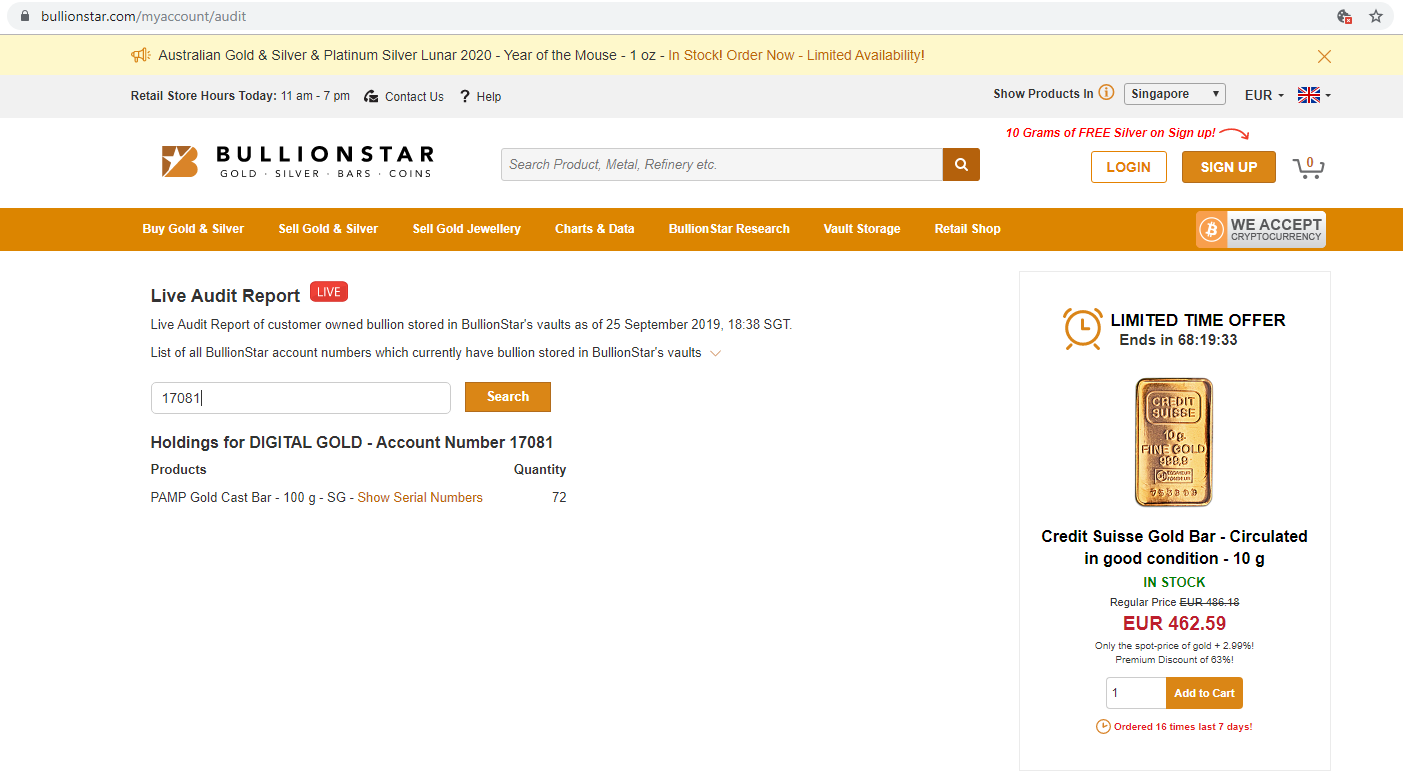Open Buy Gold & Silver menu

[193, 229]
